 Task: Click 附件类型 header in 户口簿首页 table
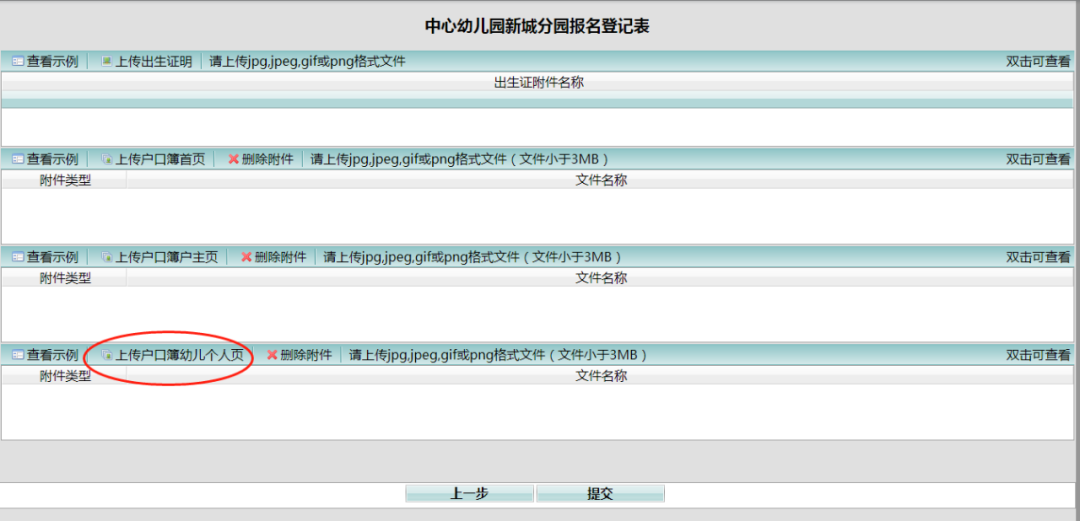pos(65,180)
